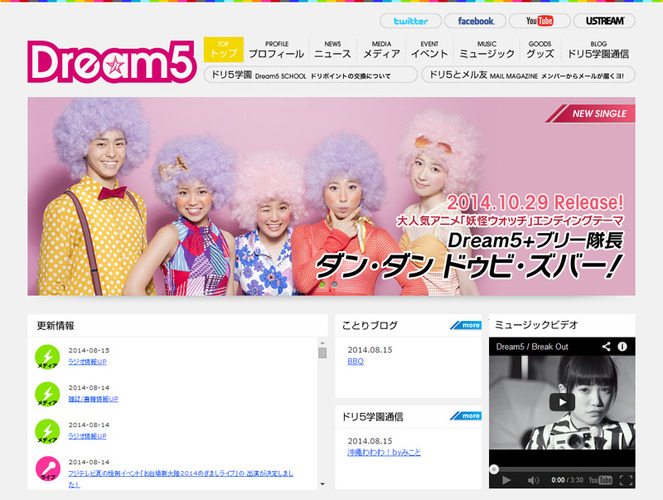Mute the video with speaker icon

[533, 480]
